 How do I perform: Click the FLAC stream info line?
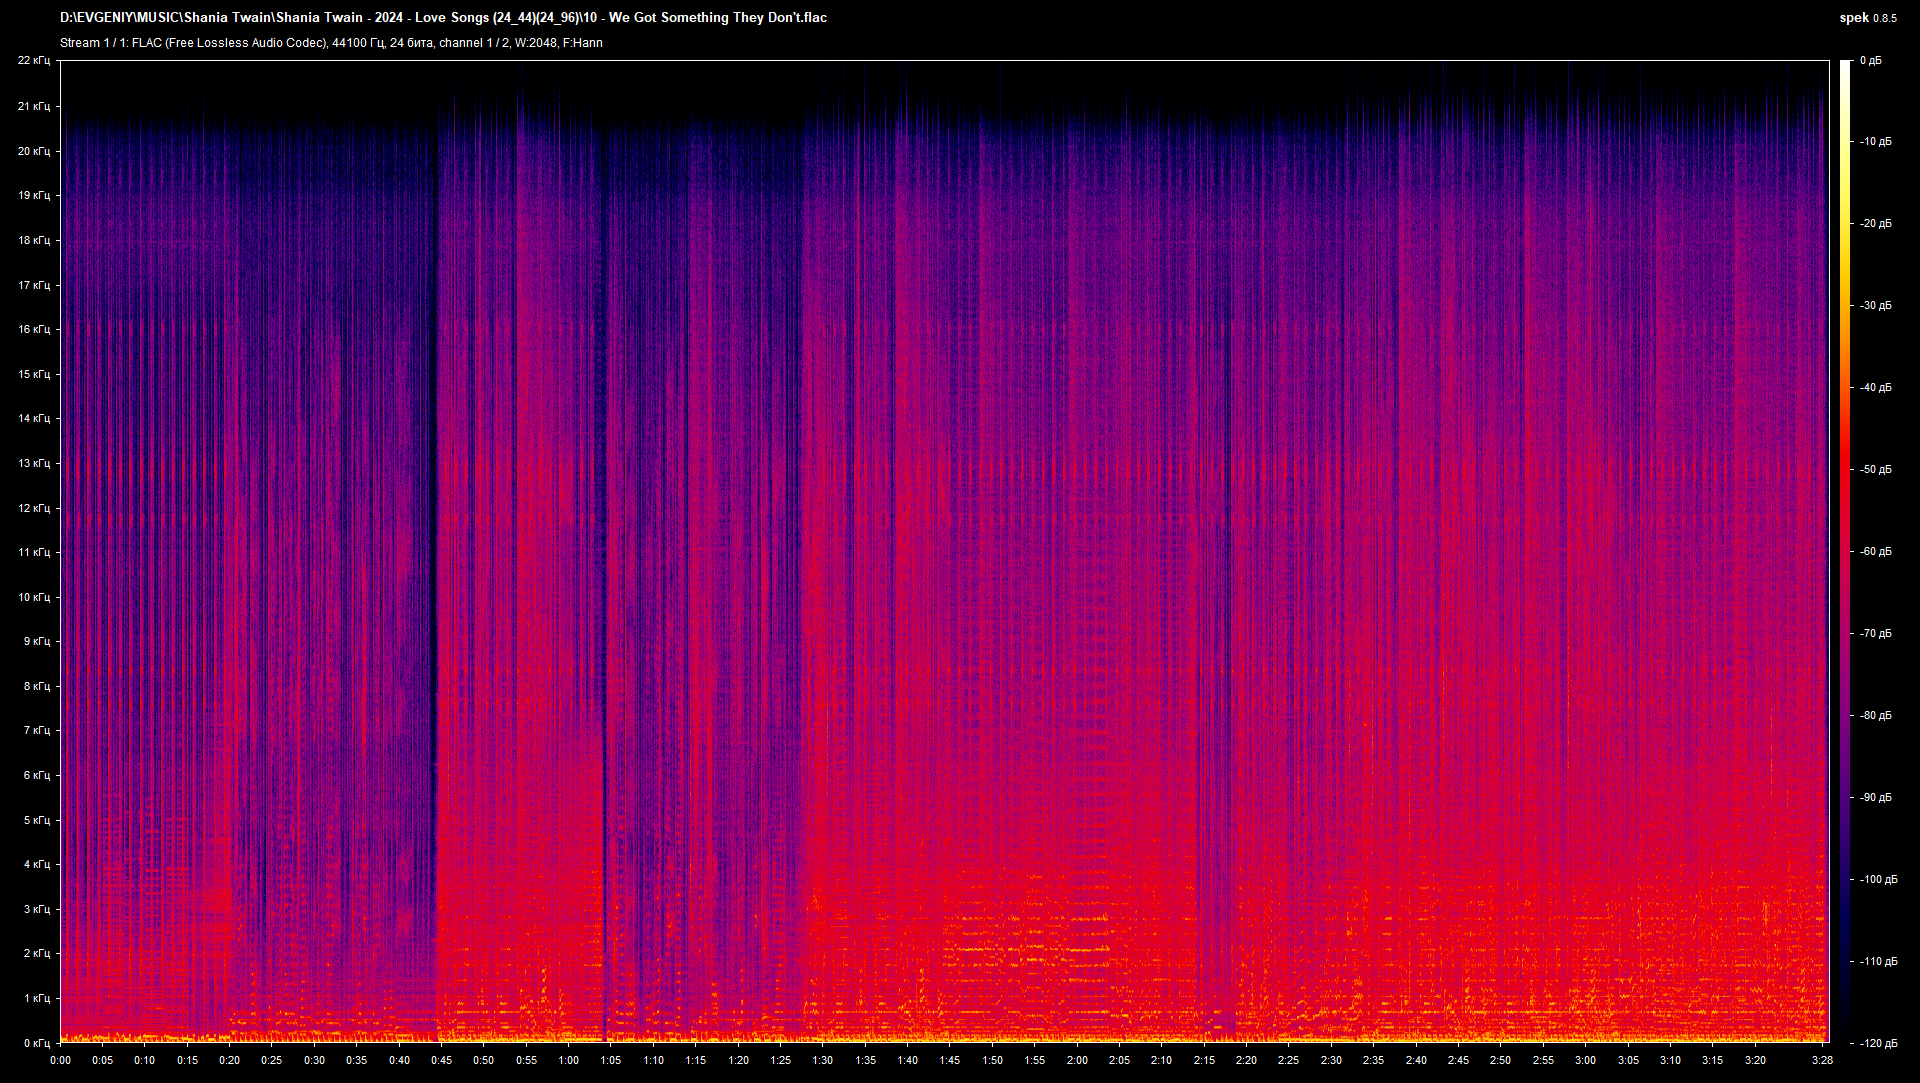point(331,43)
